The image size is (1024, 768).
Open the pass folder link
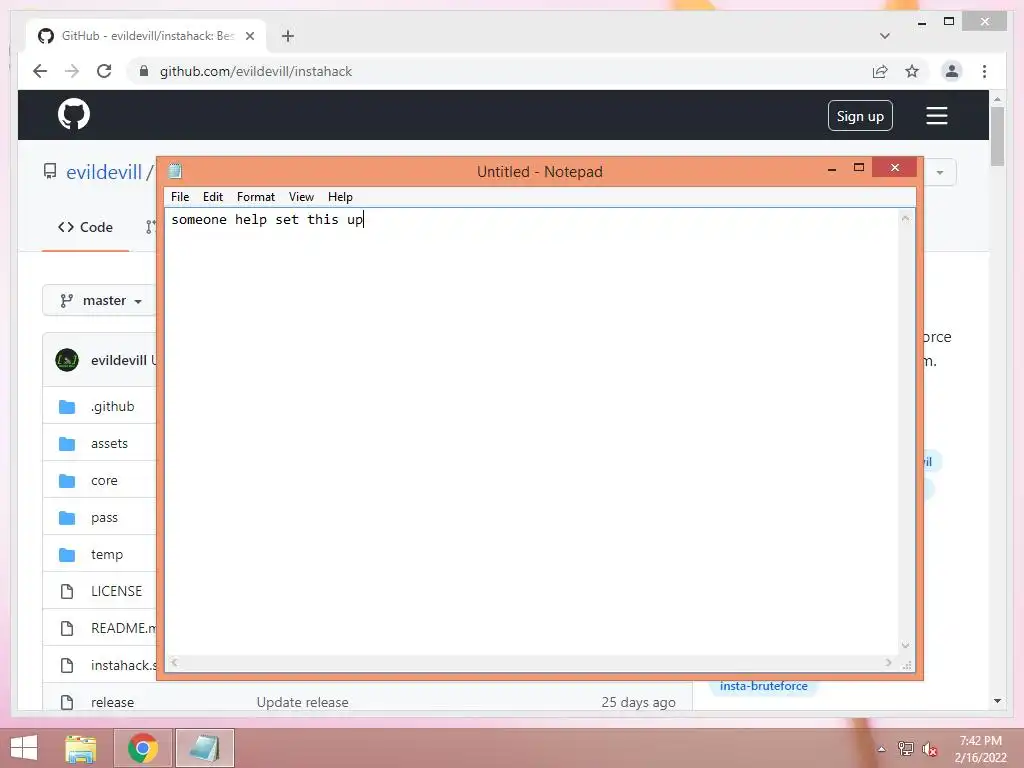[x=104, y=518]
